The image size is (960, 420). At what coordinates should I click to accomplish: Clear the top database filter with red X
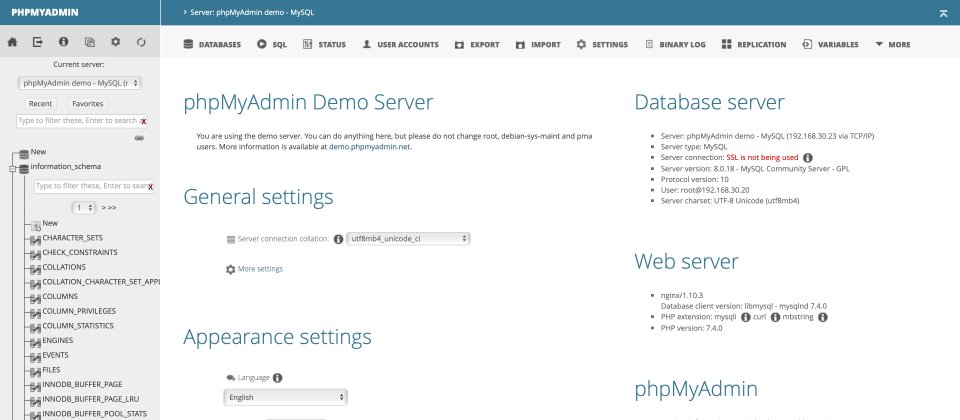click(143, 122)
